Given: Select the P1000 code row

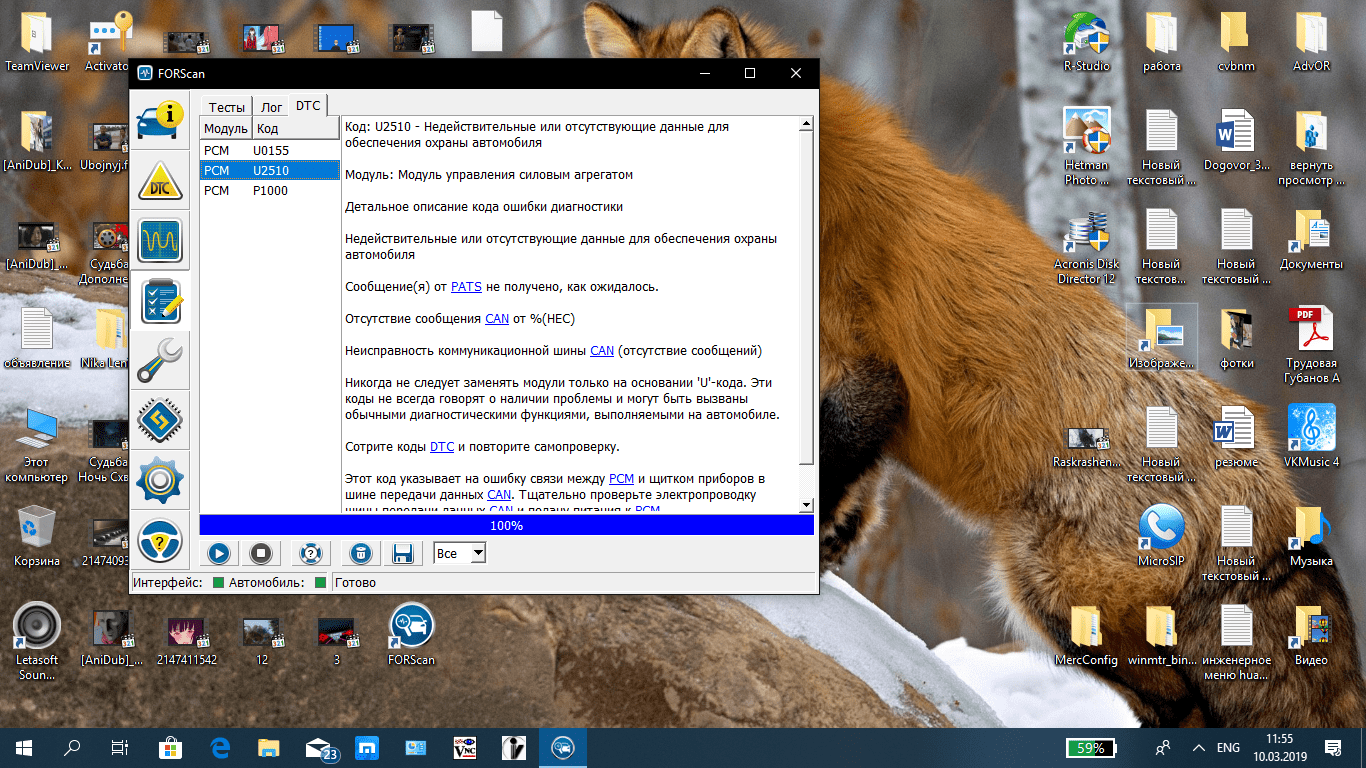Looking at the screenshot, I should [x=270, y=190].
